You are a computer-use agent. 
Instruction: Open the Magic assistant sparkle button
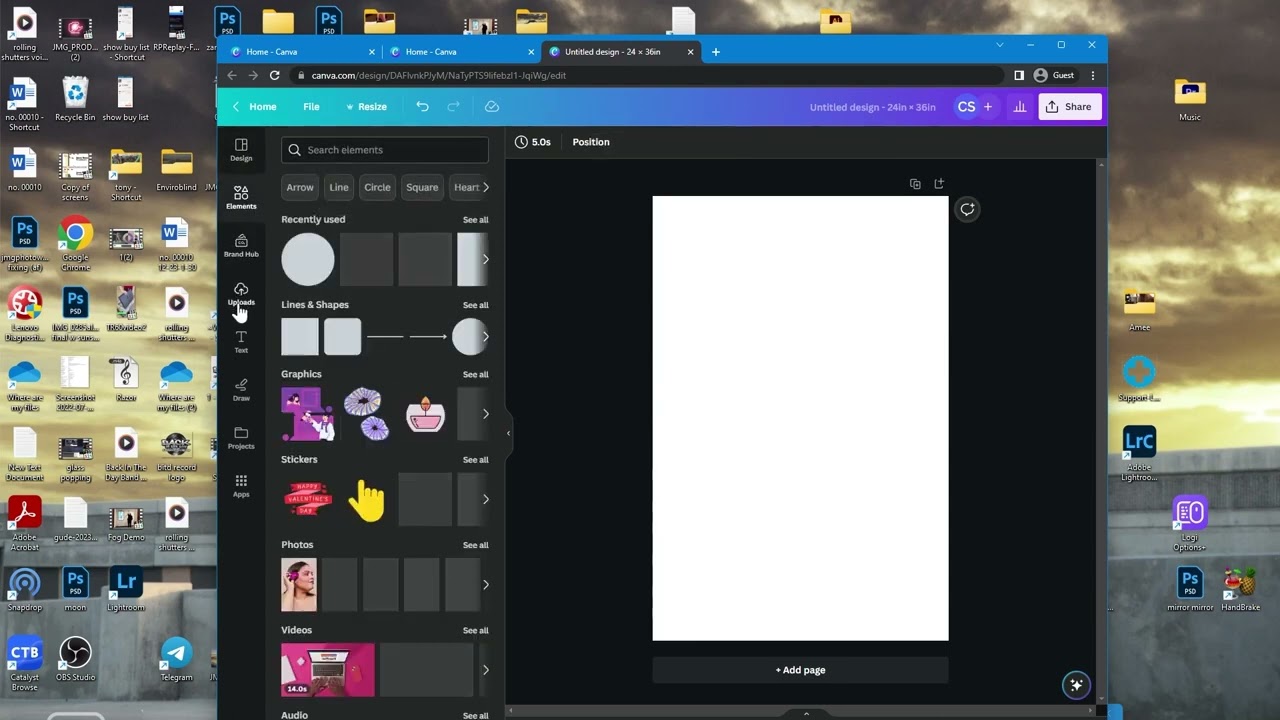1076,685
